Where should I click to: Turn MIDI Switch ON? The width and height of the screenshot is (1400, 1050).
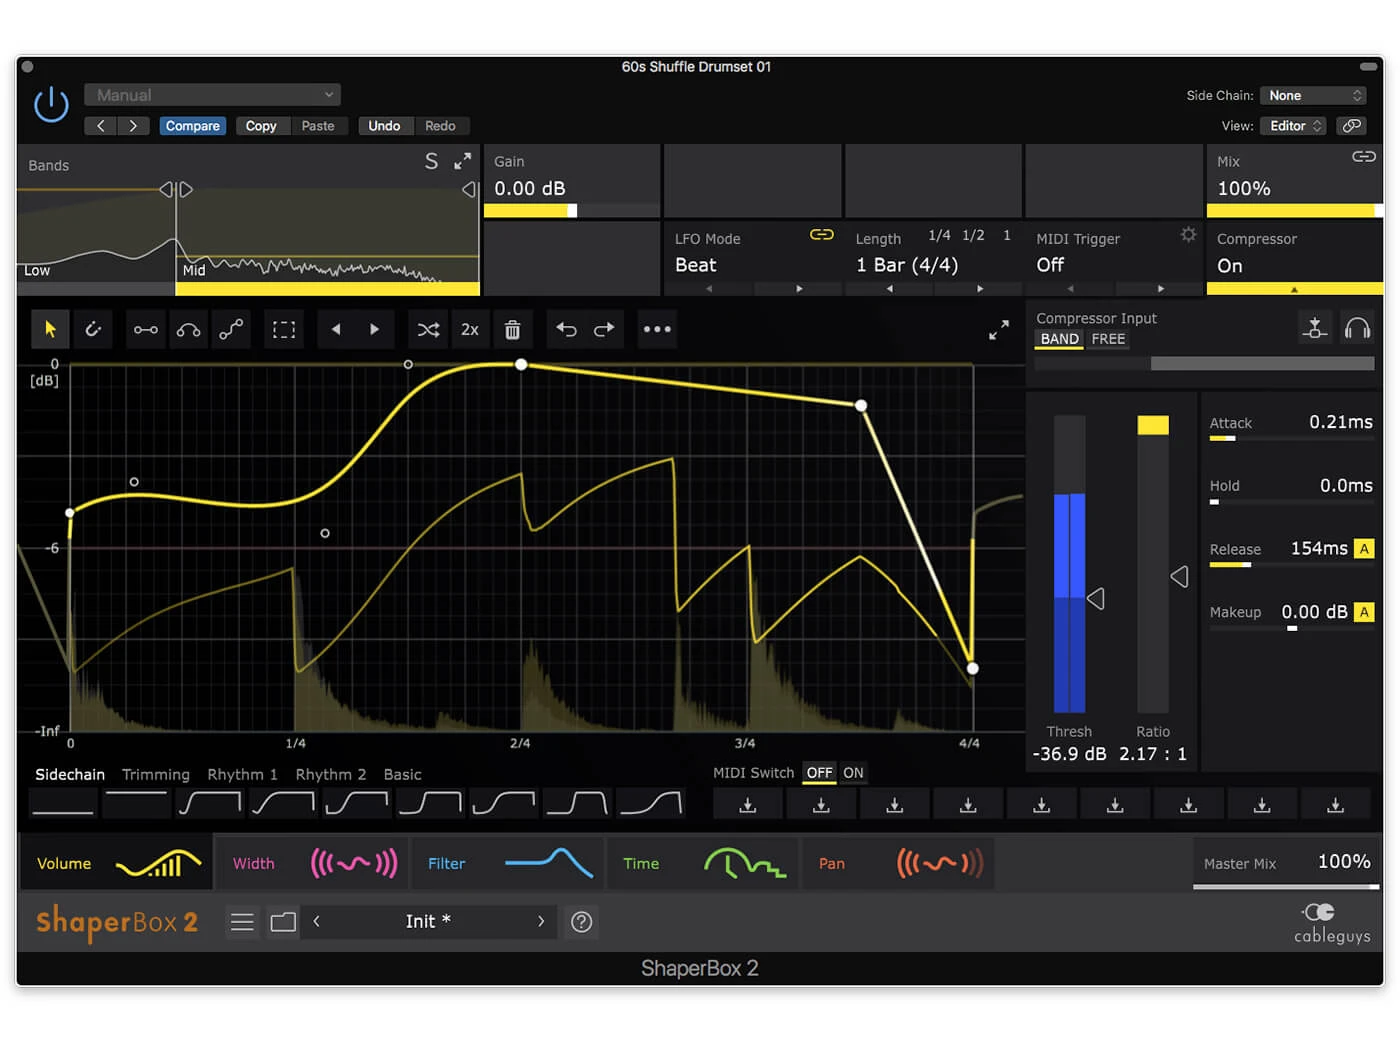pos(853,773)
